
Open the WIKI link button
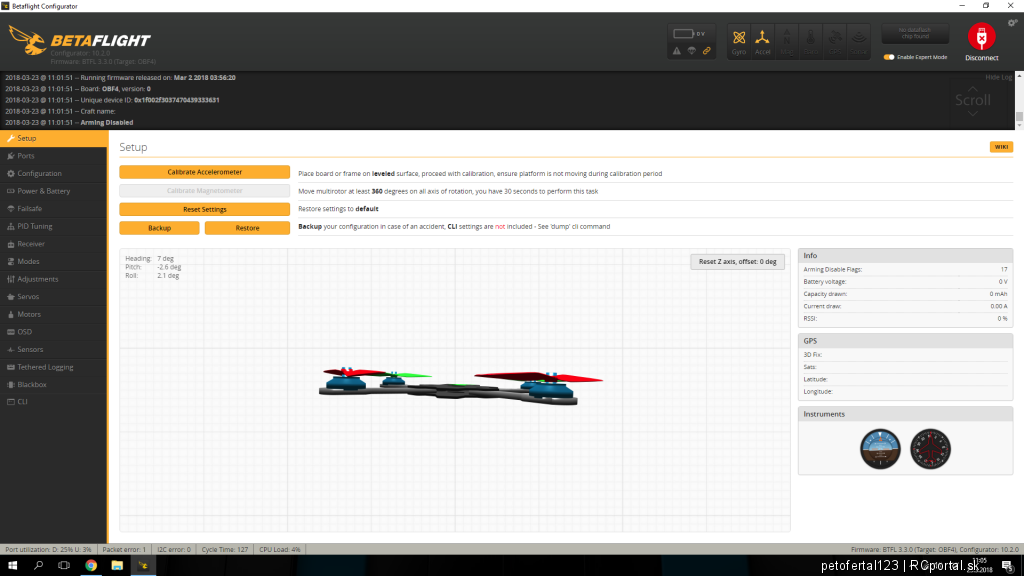coord(1001,147)
